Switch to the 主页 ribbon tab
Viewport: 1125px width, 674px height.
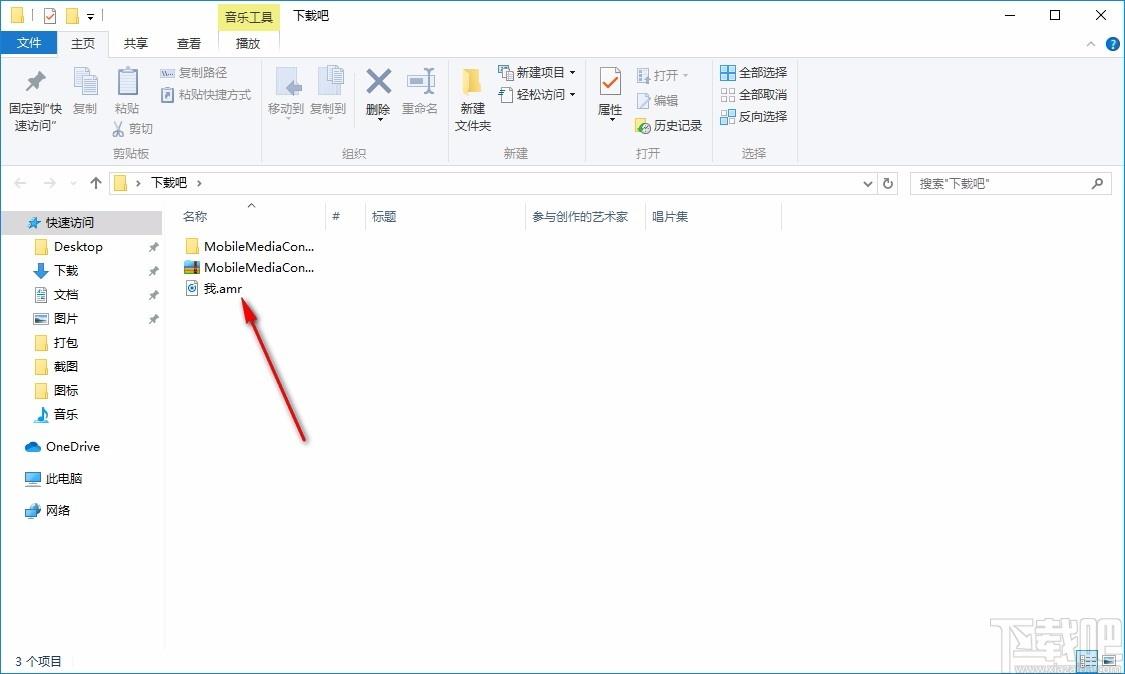click(83, 43)
